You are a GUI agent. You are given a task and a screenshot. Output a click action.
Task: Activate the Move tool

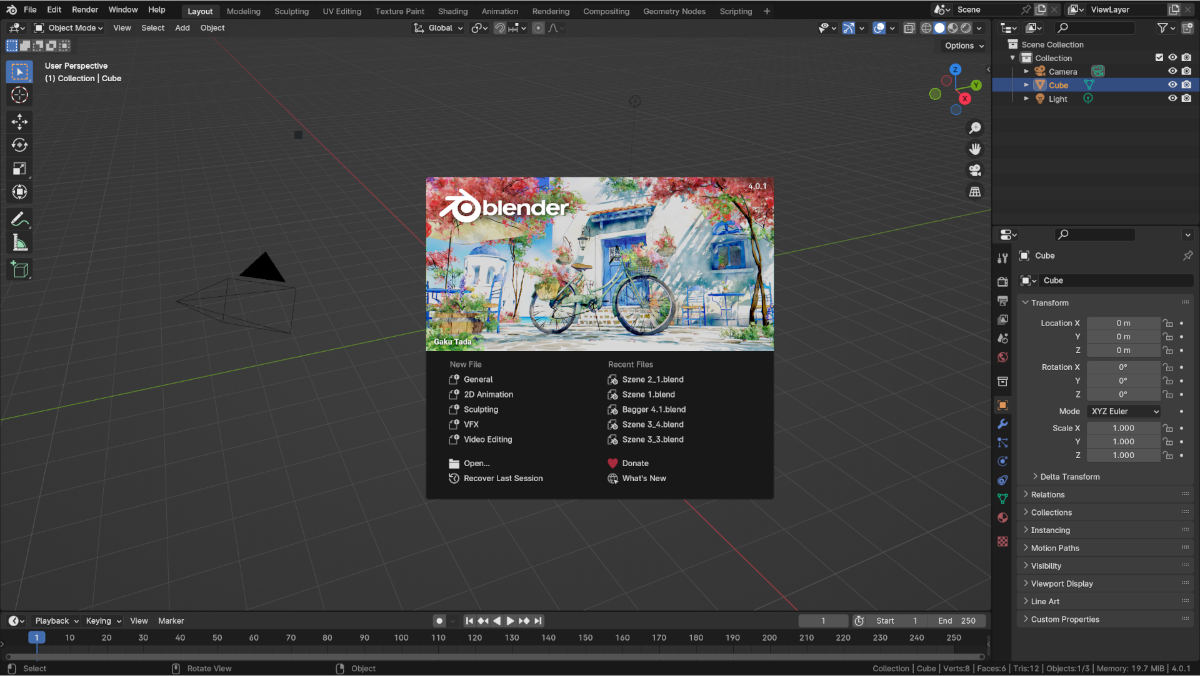tap(19, 121)
